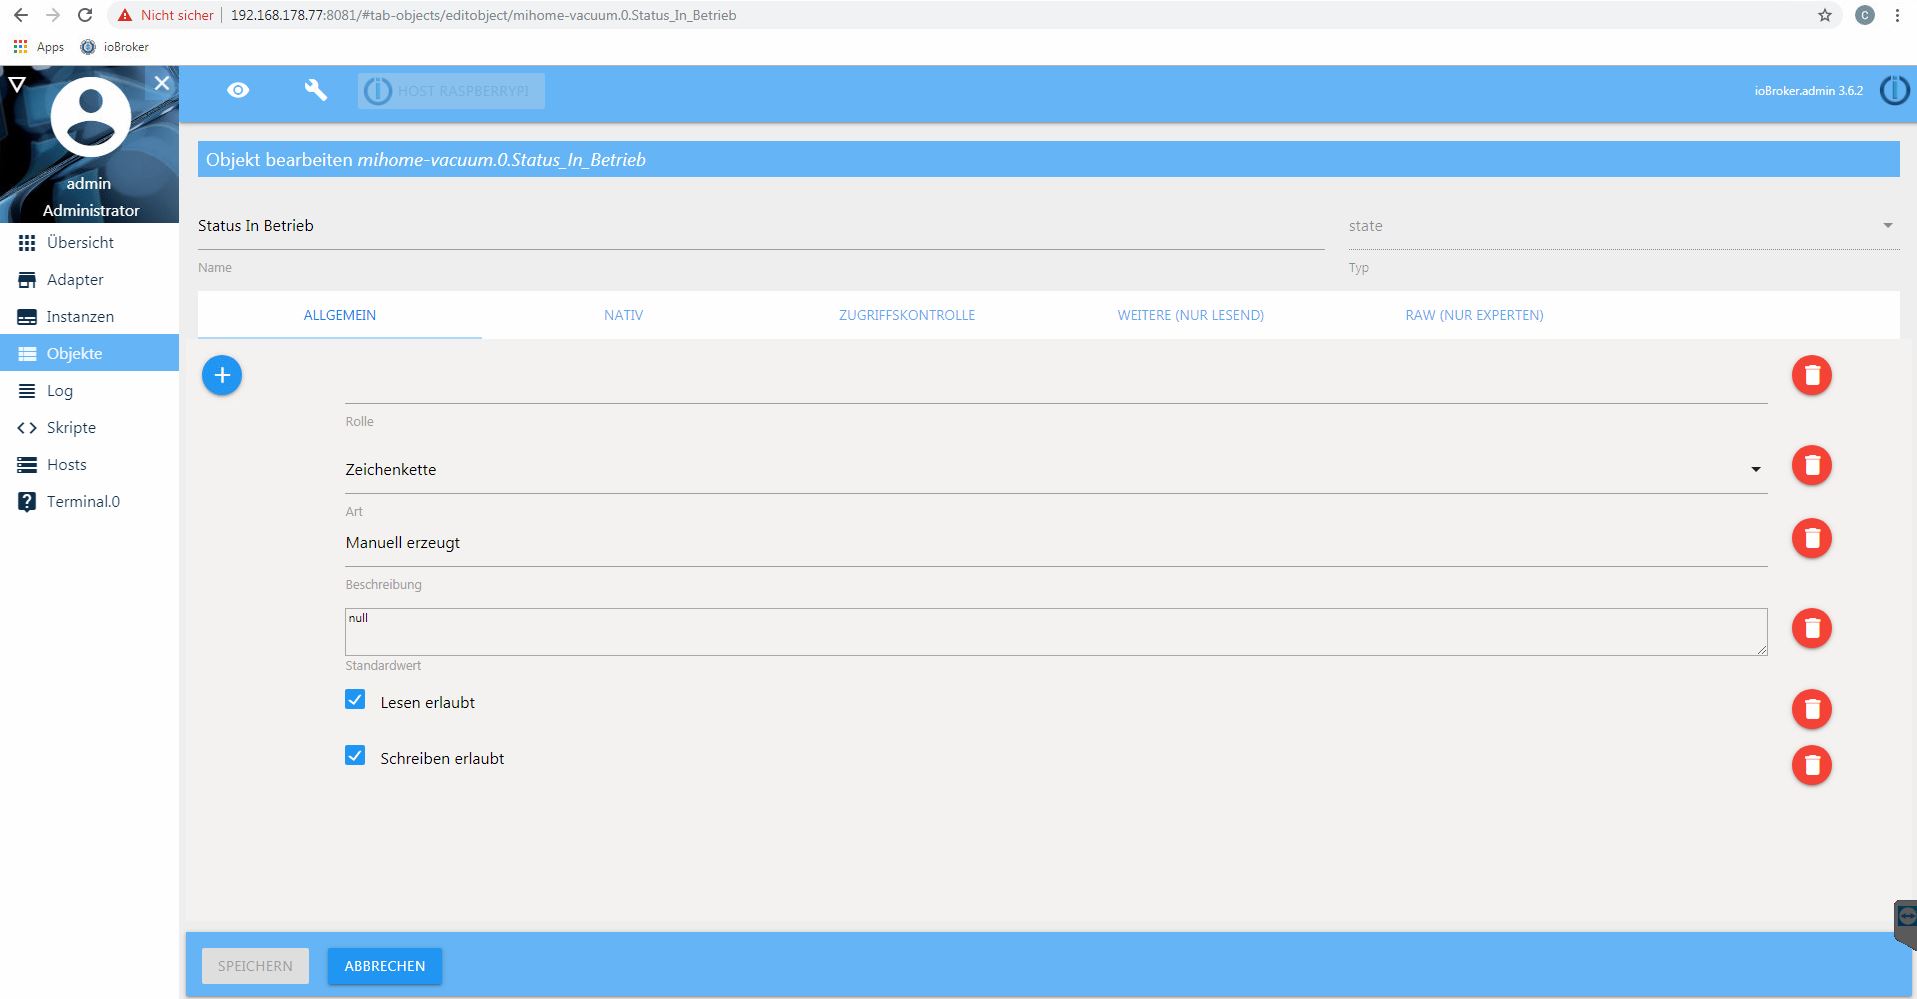
Task: Switch to WEITERE (NUR LESEND) tab
Action: point(1190,315)
